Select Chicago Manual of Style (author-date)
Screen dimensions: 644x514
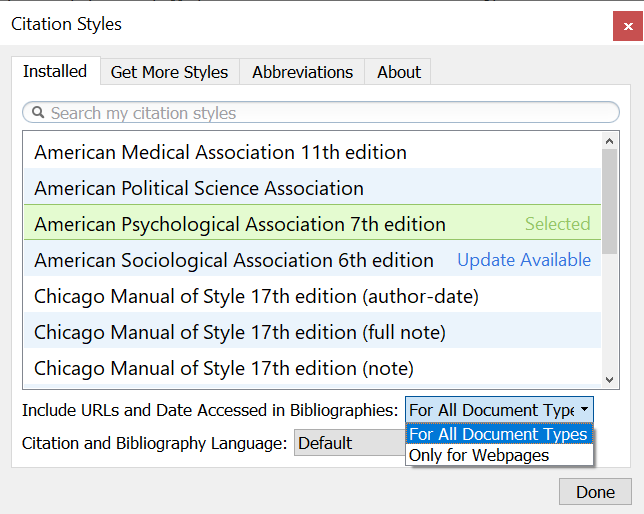(257, 296)
